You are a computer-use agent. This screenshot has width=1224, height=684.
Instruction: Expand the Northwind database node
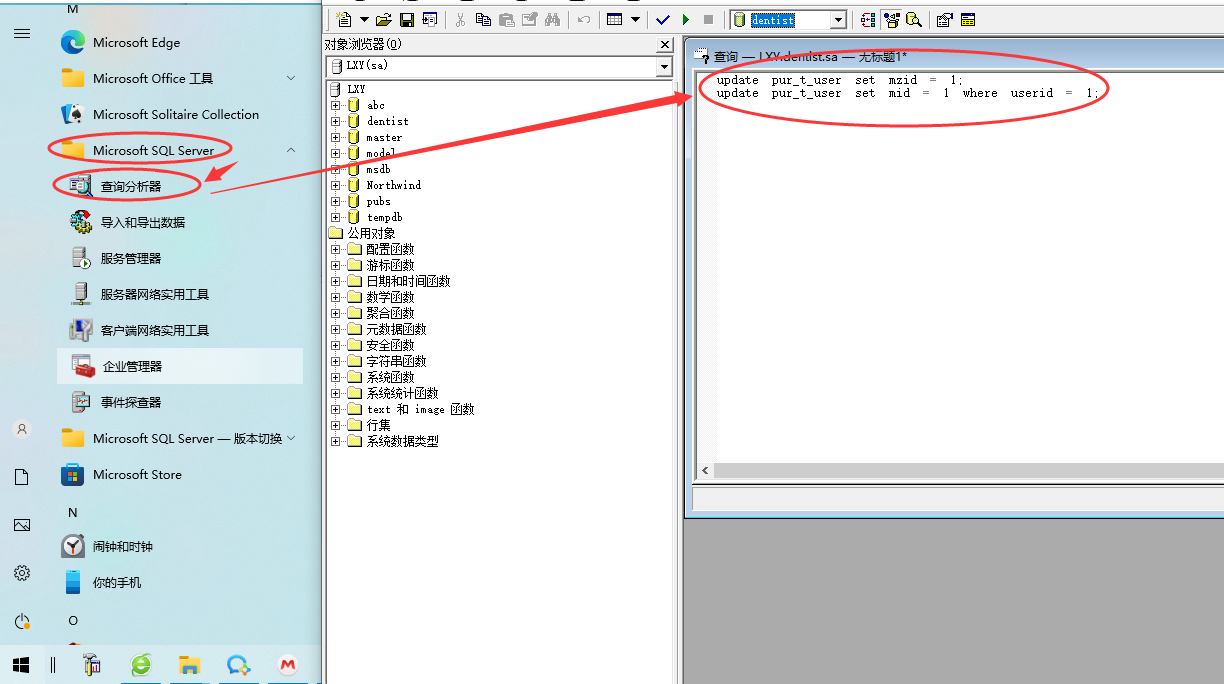coord(336,185)
